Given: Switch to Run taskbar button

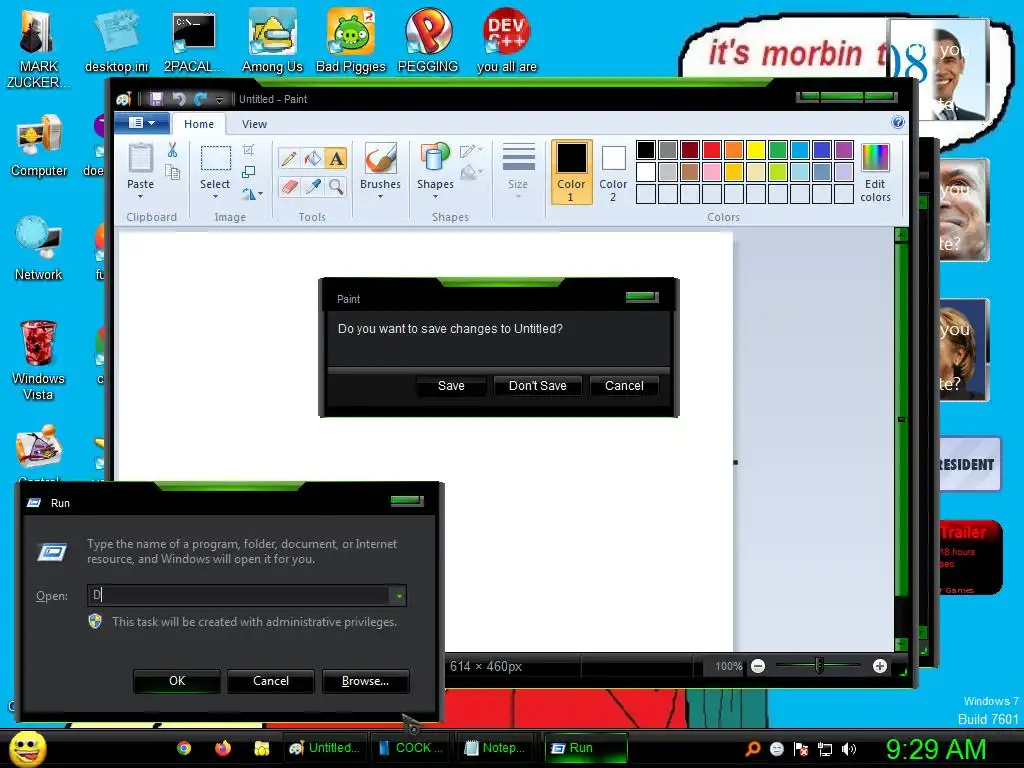Looking at the screenshot, I should [x=586, y=748].
